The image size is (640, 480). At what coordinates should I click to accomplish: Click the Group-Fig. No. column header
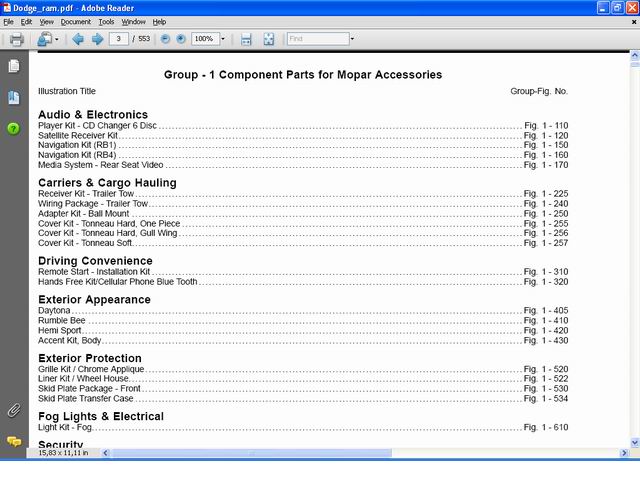pos(539,91)
